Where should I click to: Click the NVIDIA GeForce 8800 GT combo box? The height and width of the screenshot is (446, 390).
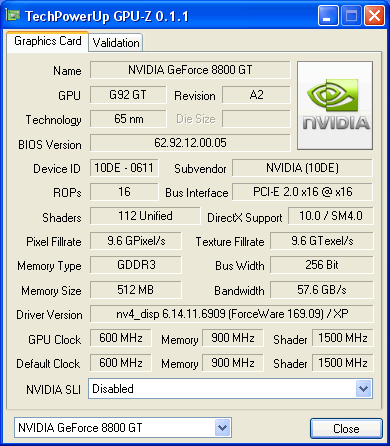click(x=123, y=427)
